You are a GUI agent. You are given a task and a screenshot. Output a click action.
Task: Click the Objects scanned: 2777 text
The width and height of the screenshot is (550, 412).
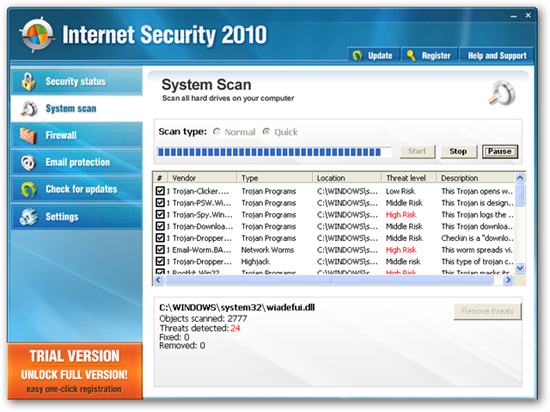(x=203, y=318)
